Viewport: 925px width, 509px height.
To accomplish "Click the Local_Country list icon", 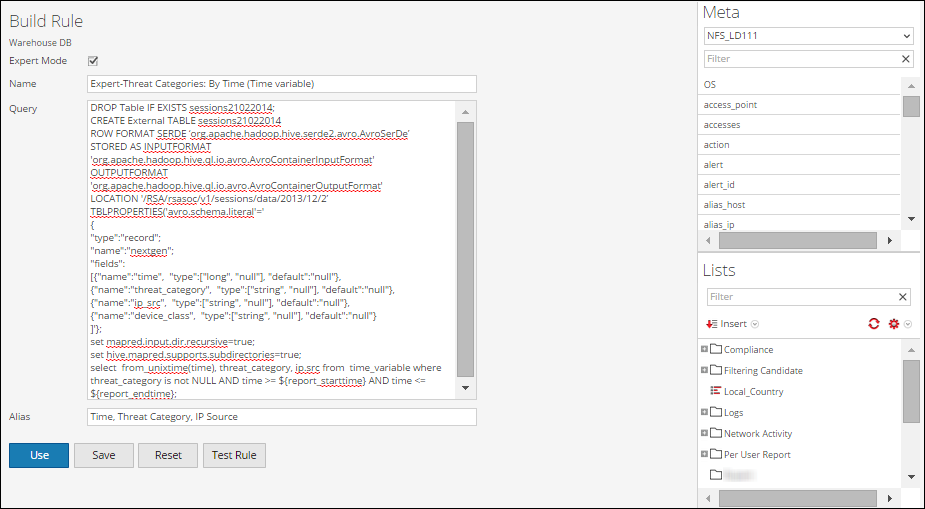I will click(x=716, y=391).
